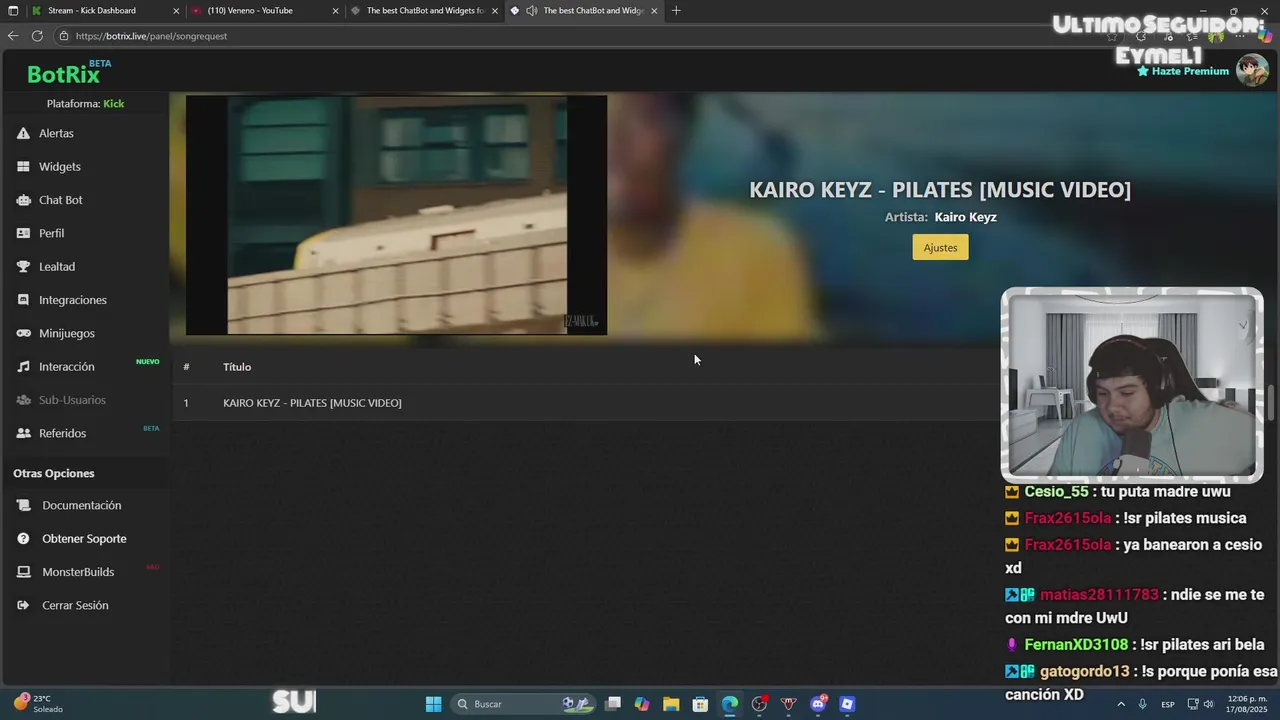
Task: Open Task View on the taskbar
Action: point(613,704)
